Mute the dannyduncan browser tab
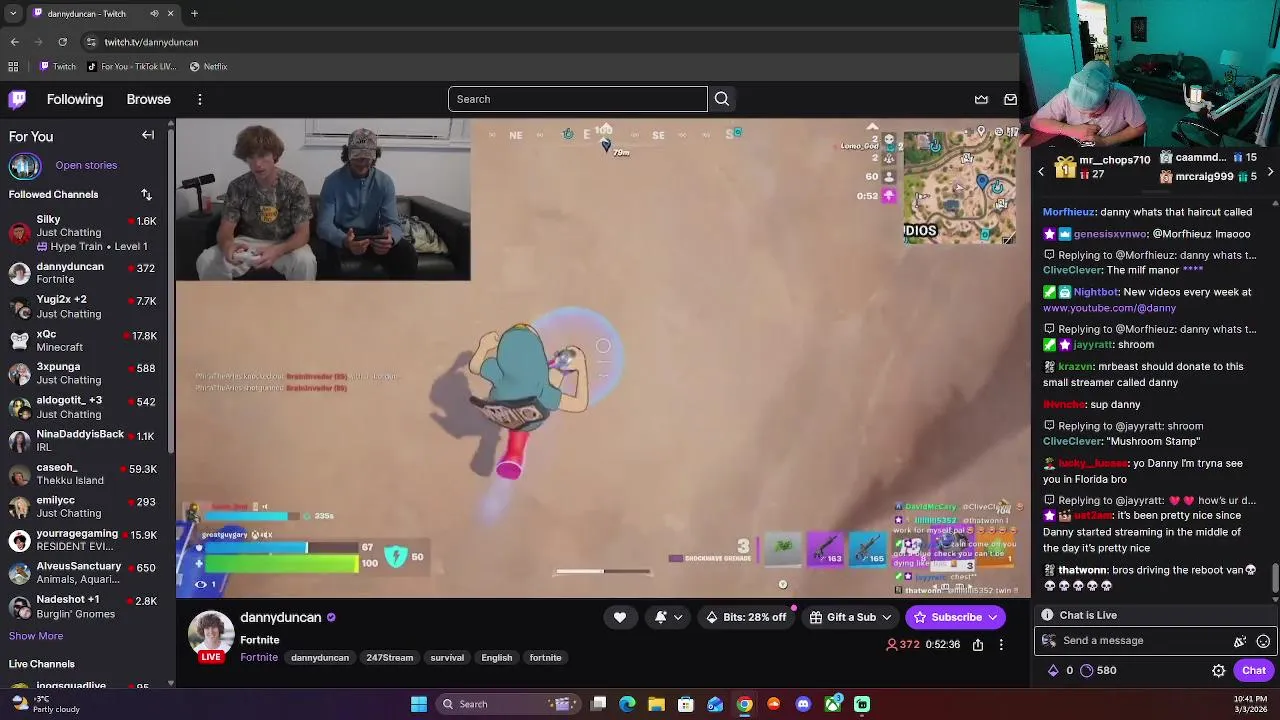 [x=154, y=13]
